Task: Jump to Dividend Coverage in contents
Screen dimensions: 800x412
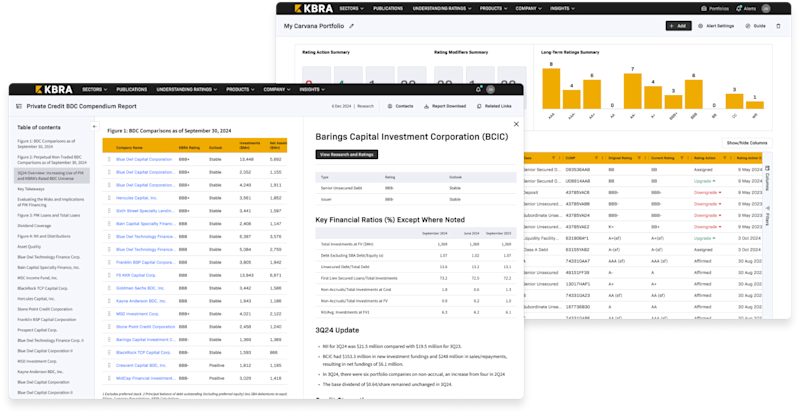Action: 32,225
